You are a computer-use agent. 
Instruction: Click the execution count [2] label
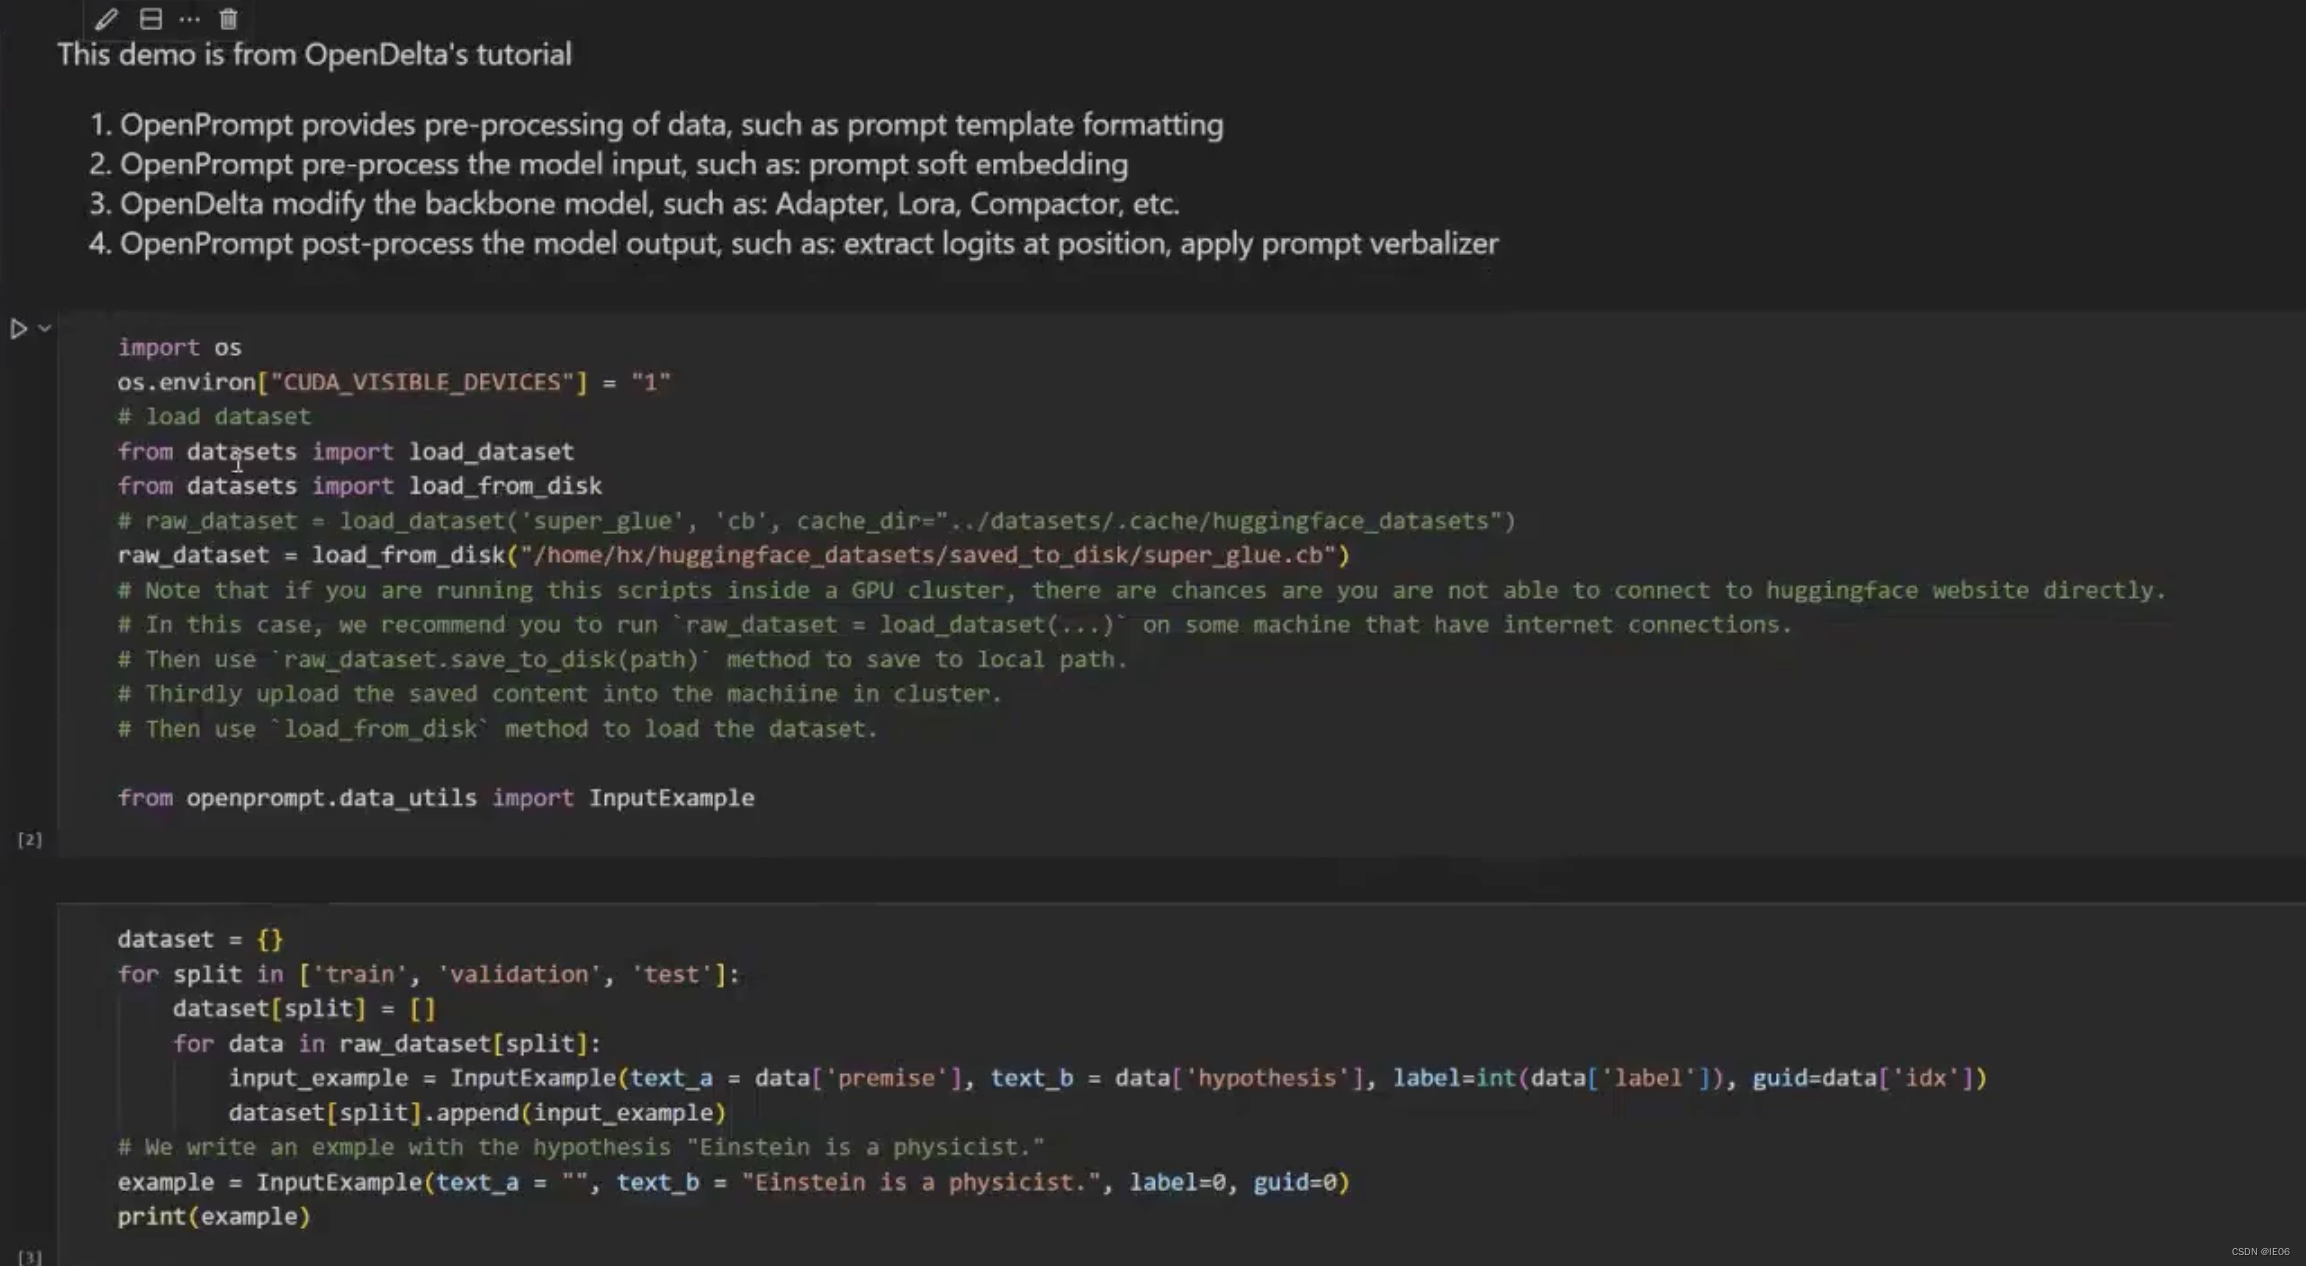30,840
